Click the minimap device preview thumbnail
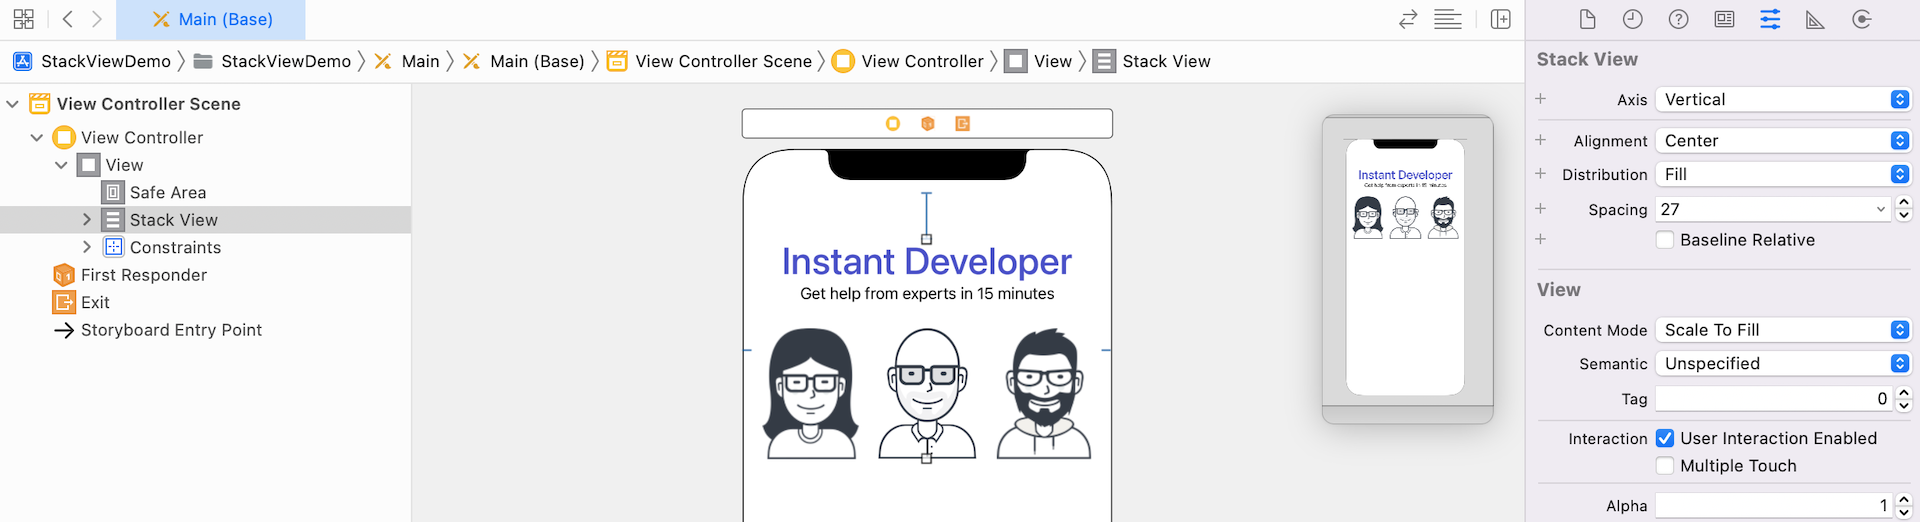This screenshot has width=1920, height=522. point(1405,267)
